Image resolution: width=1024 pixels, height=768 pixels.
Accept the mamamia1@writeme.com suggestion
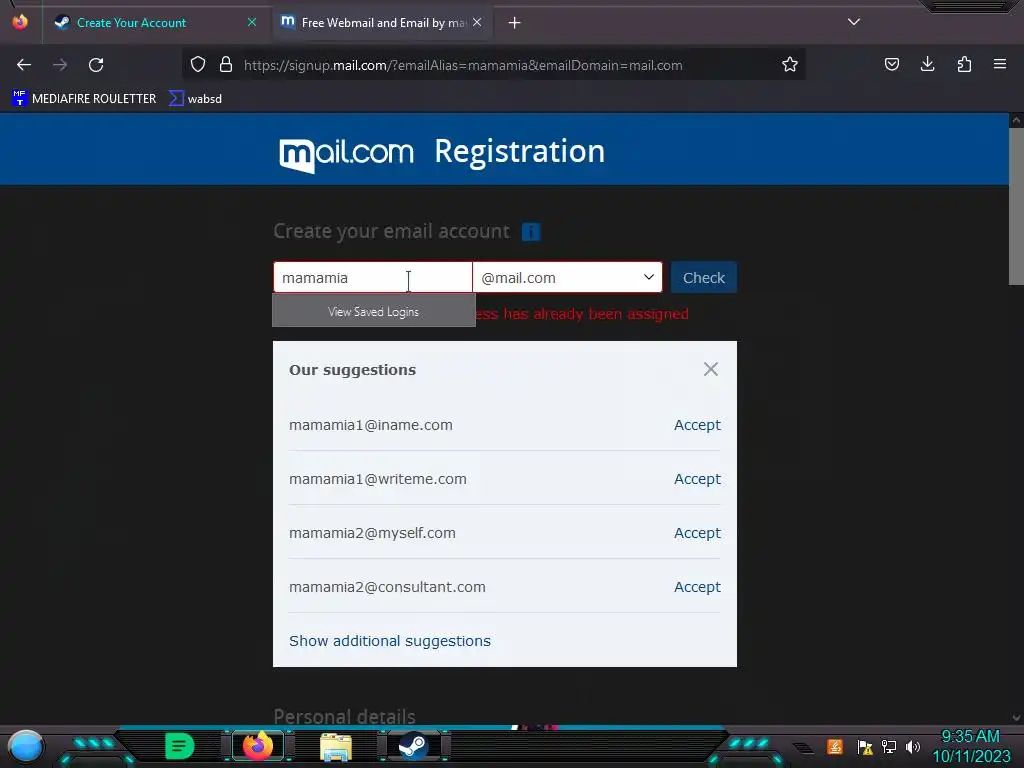point(697,479)
